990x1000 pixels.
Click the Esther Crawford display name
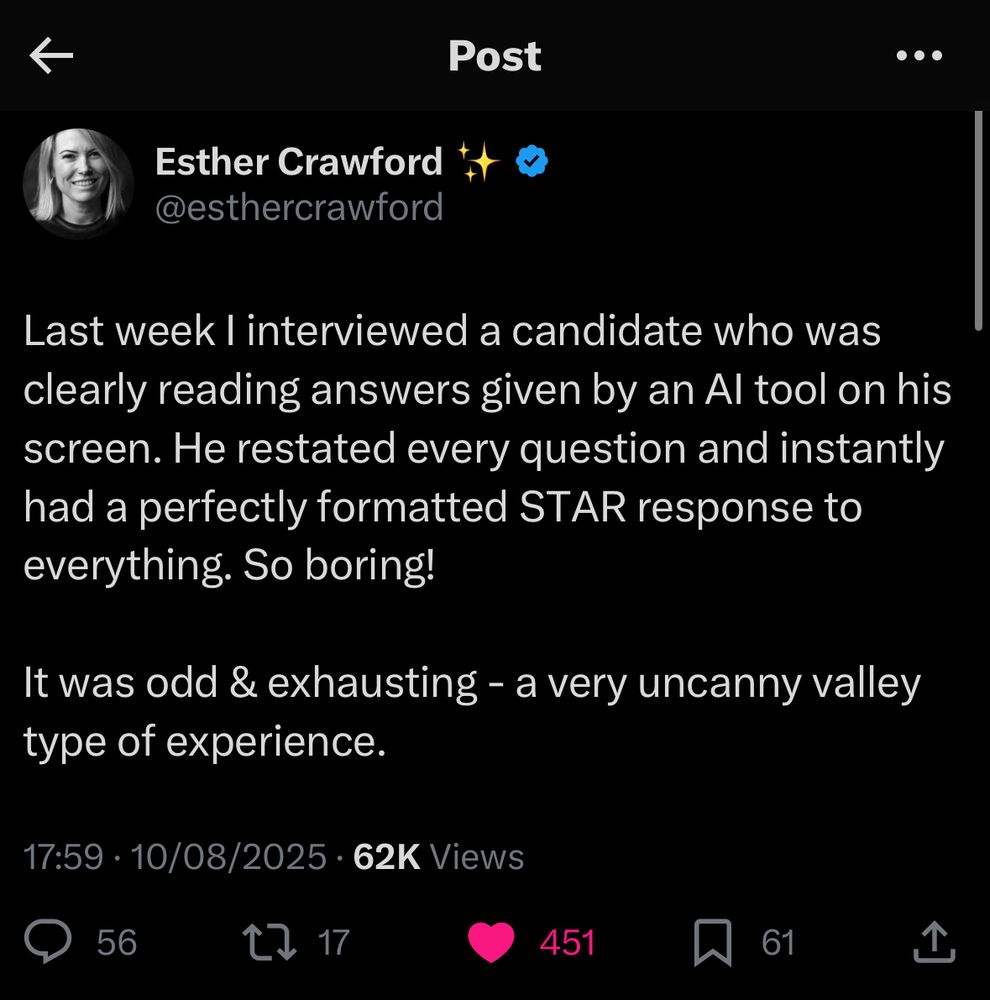[x=299, y=161]
